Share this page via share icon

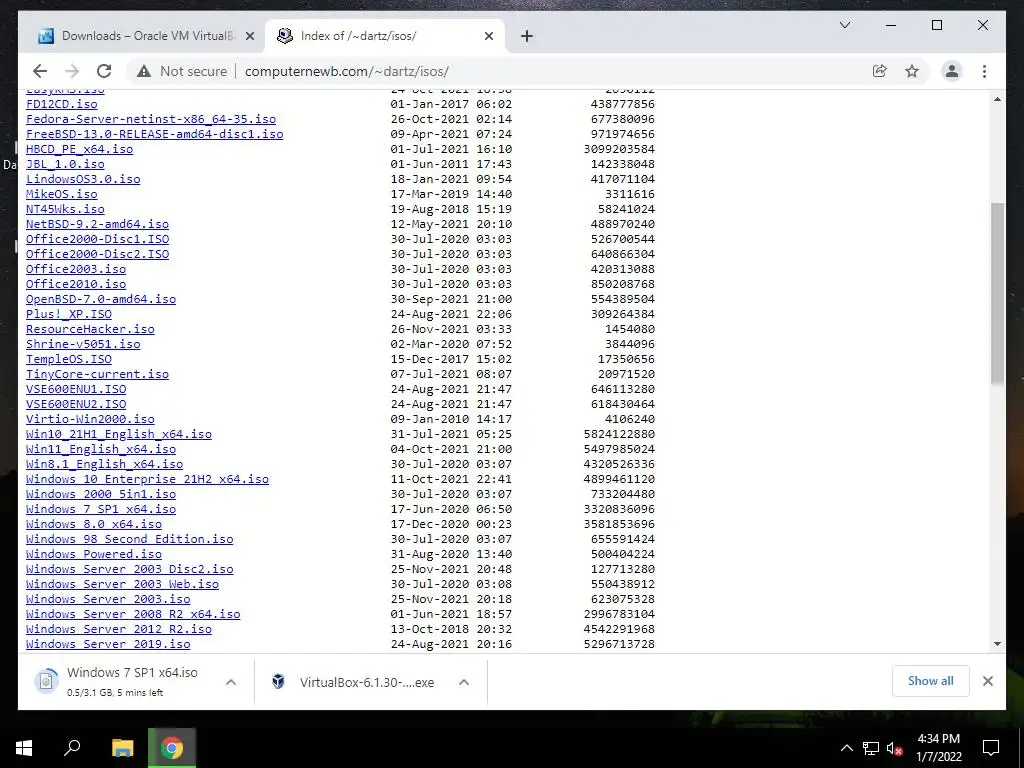[880, 71]
